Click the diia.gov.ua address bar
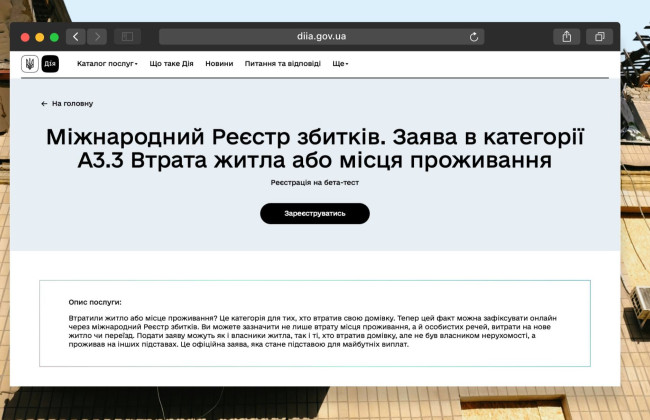Screen dimensions: 650x420 pos(321,36)
